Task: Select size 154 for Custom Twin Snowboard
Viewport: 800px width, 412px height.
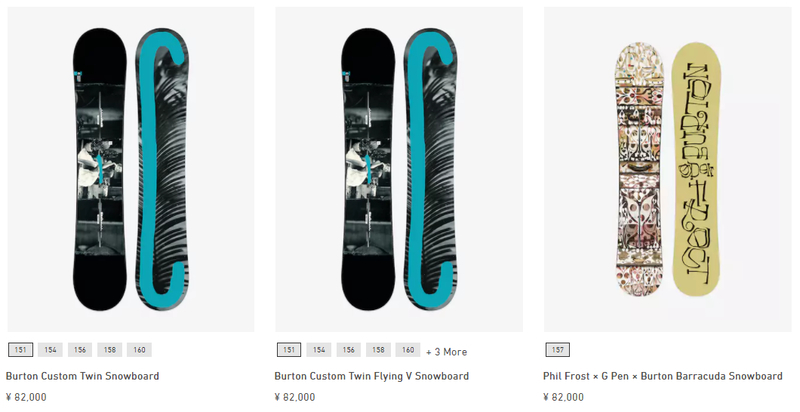Action: pyautogui.click(x=50, y=350)
